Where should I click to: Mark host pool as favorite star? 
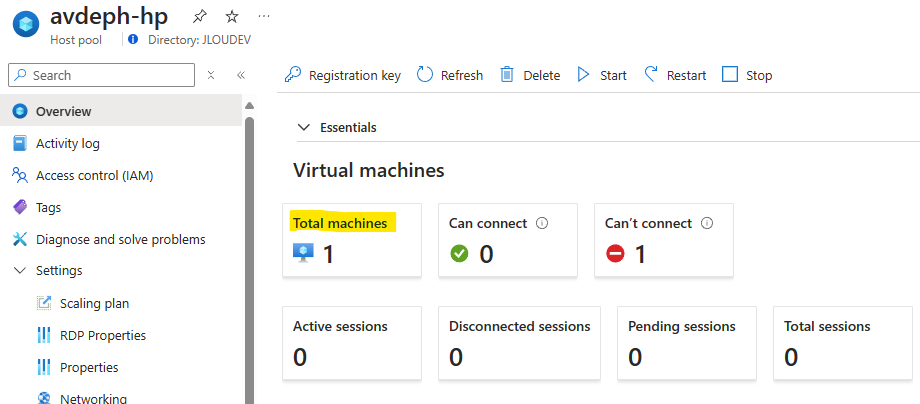[x=232, y=17]
